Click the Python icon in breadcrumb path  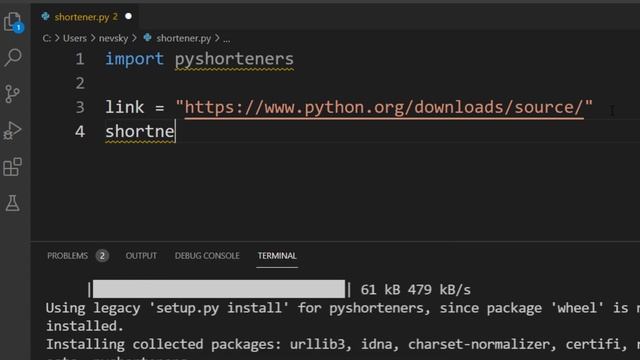pos(148,38)
